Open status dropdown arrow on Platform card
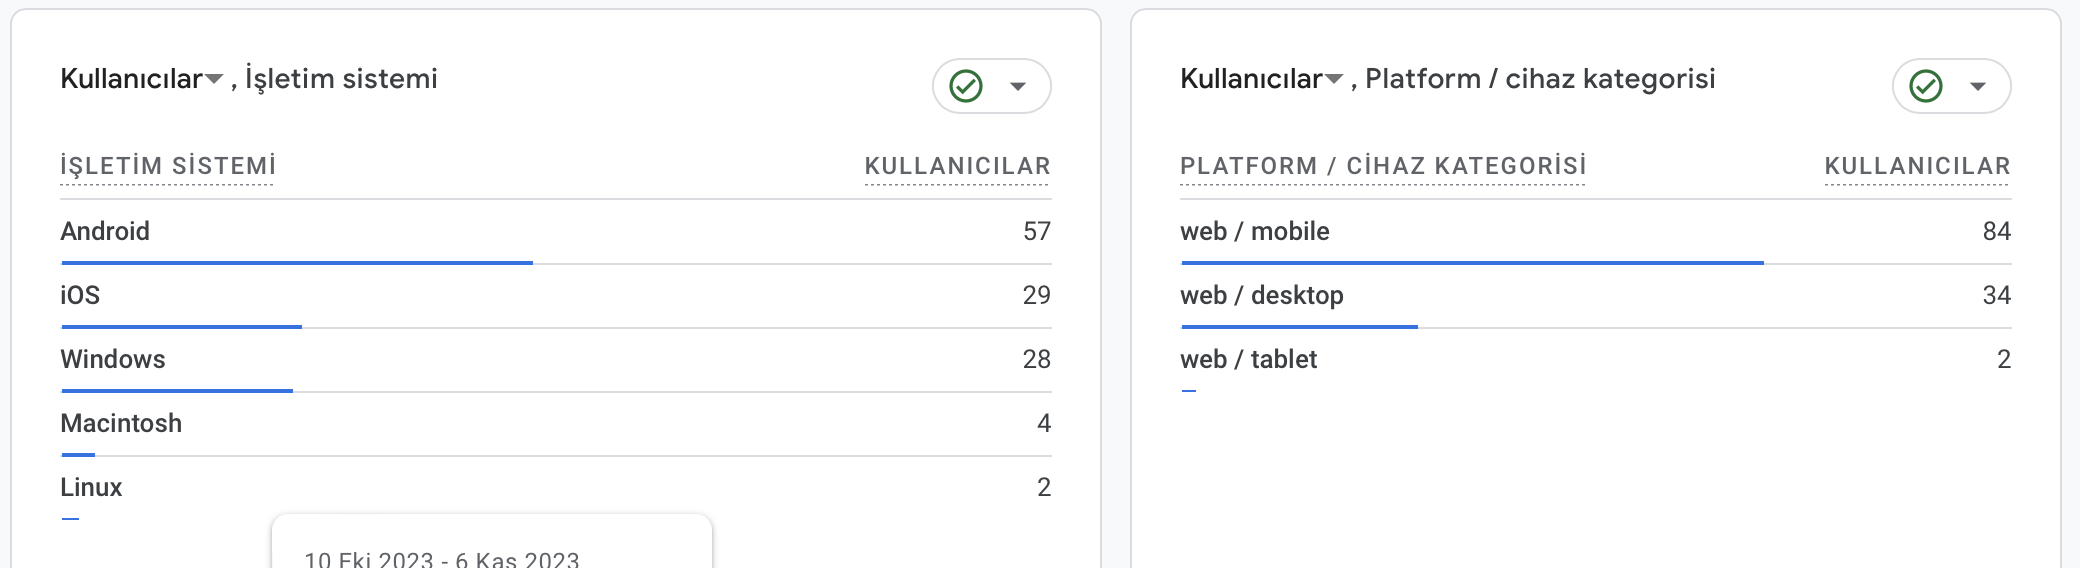Screen dimensions: 2080x568 [1978, 86]
